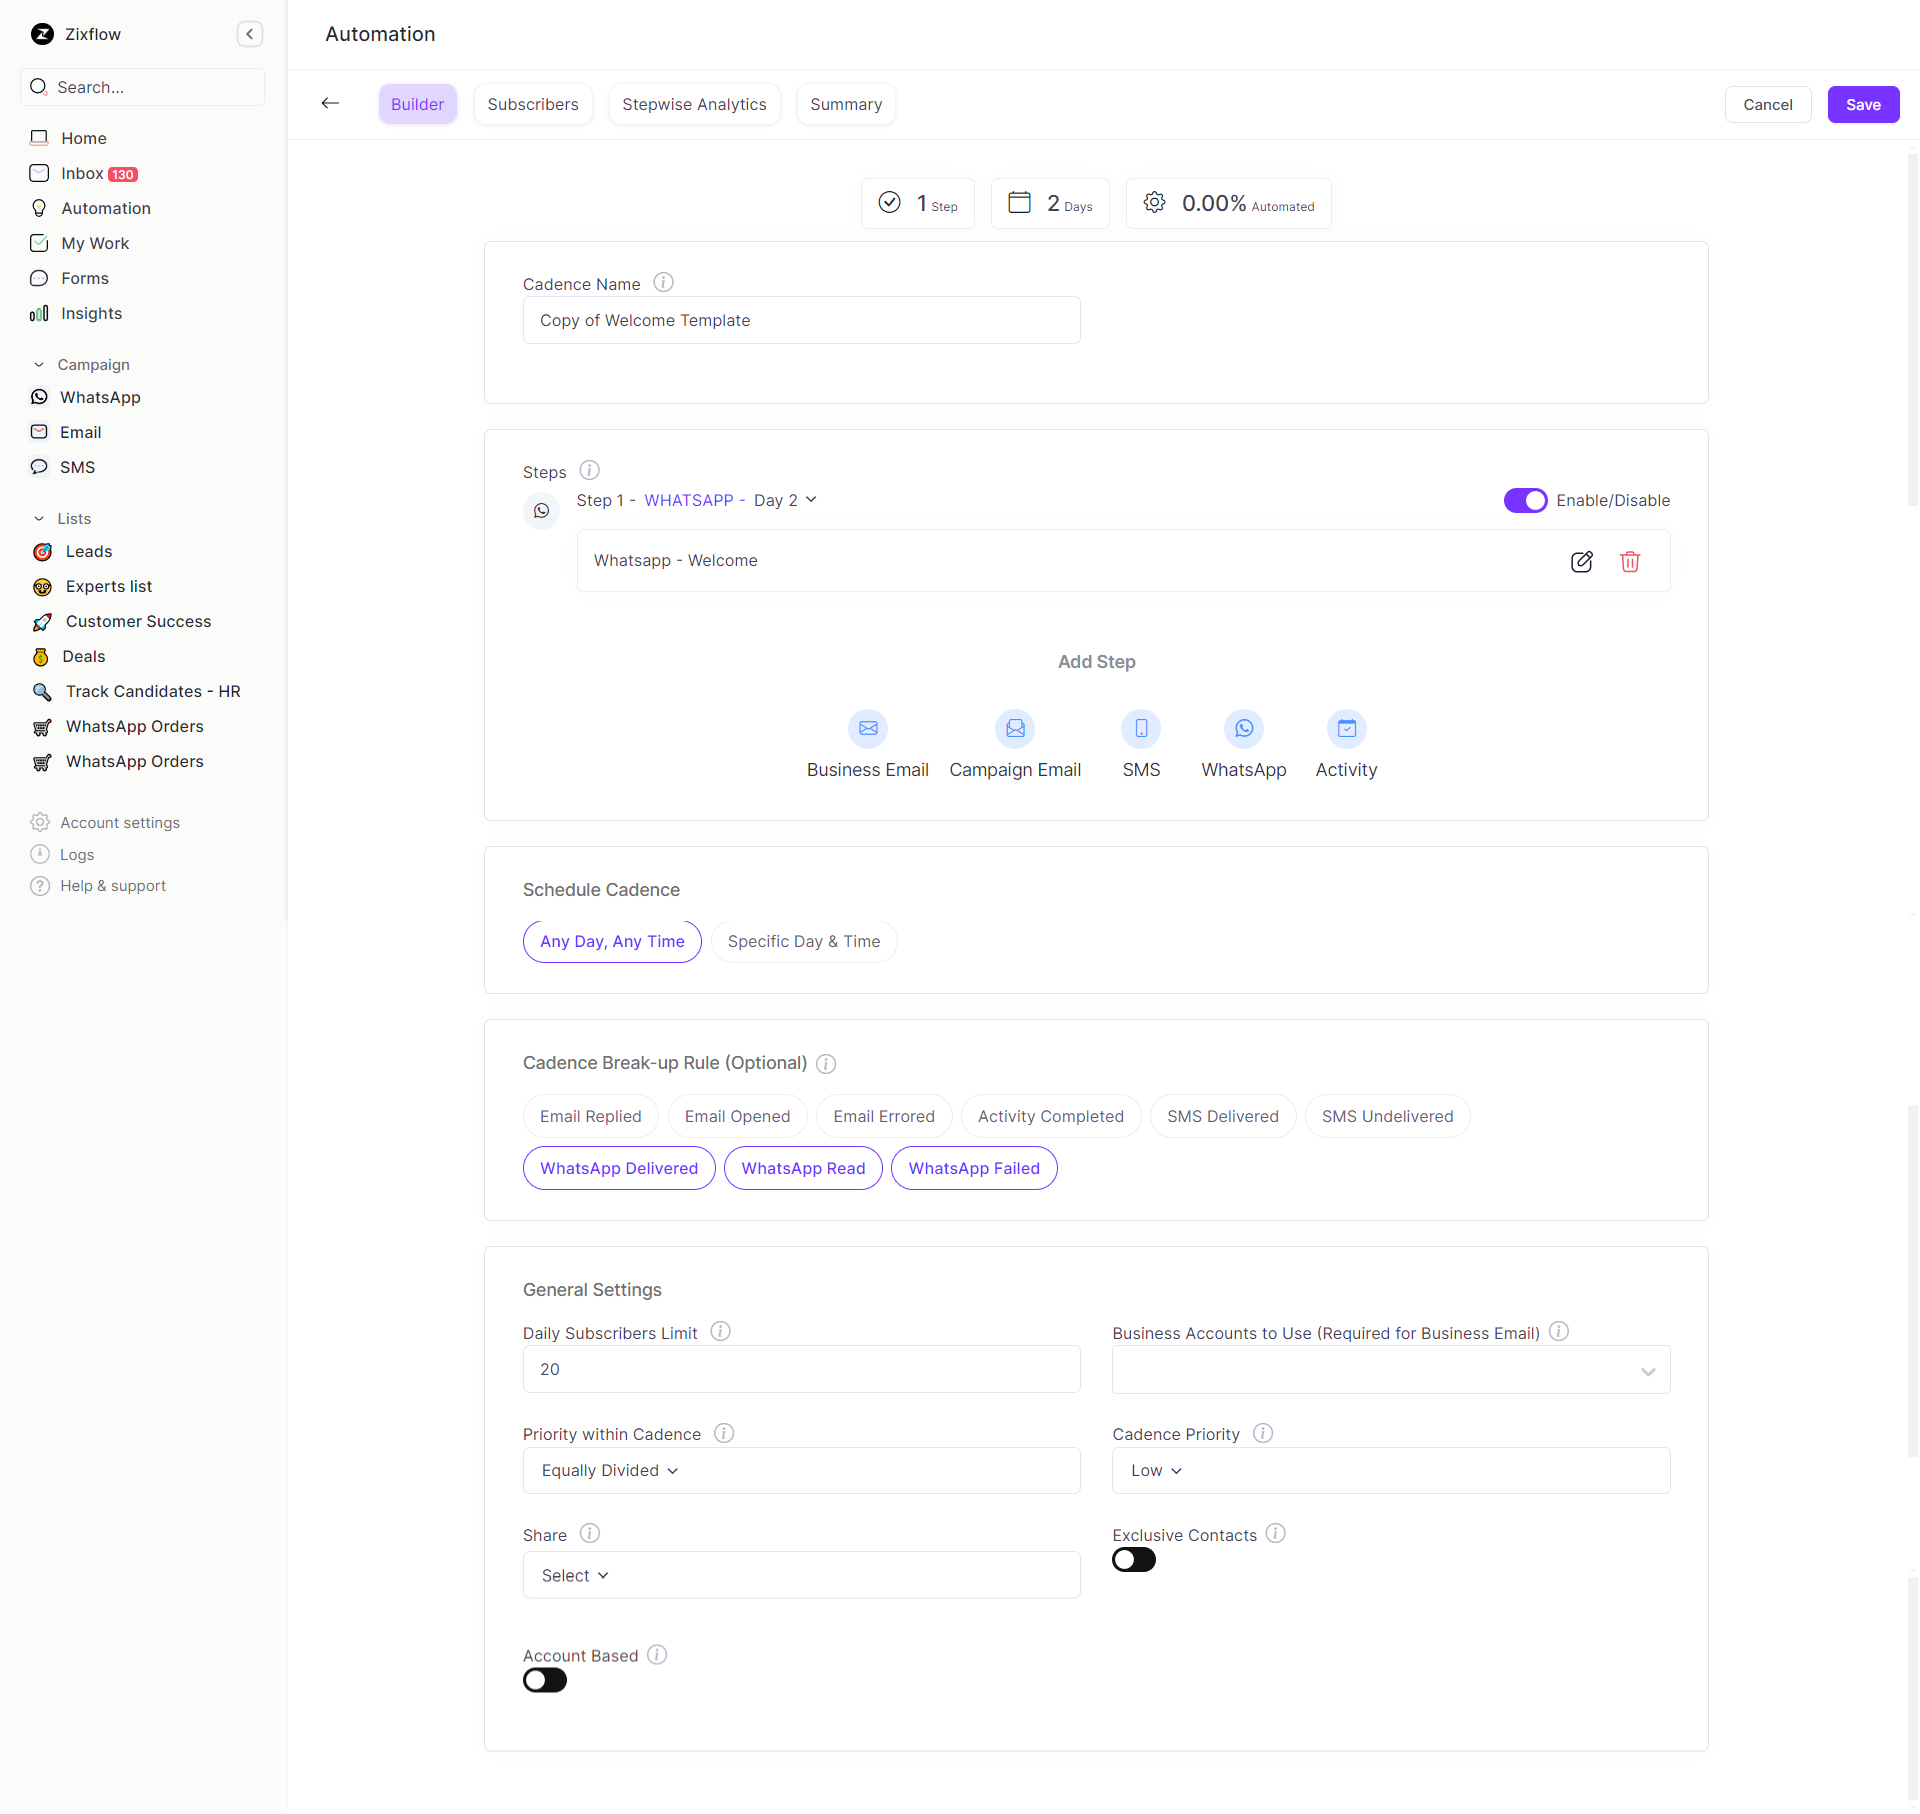Image resolution: width=1920 pixels, height=1814 pixels.
Task: Open the Subscribers tab
Action: [532, 104]
